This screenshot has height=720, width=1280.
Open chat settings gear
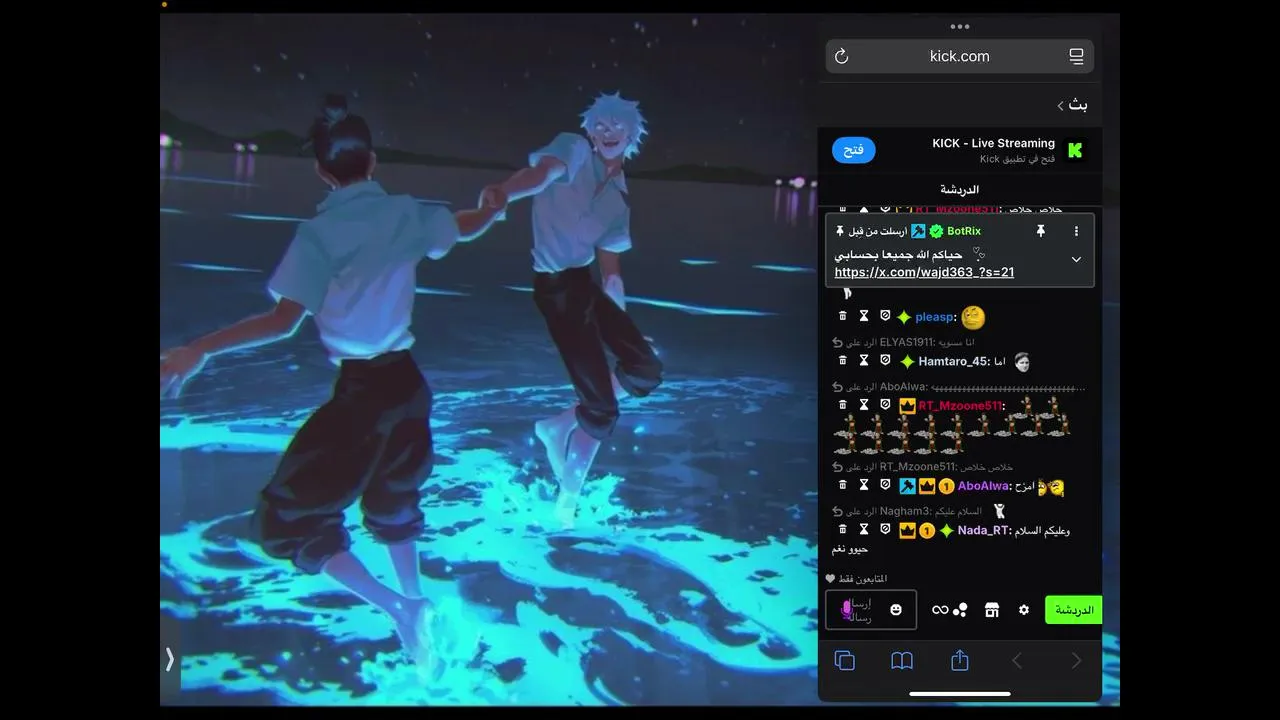pyautogui.click(x=1024, y=610)
